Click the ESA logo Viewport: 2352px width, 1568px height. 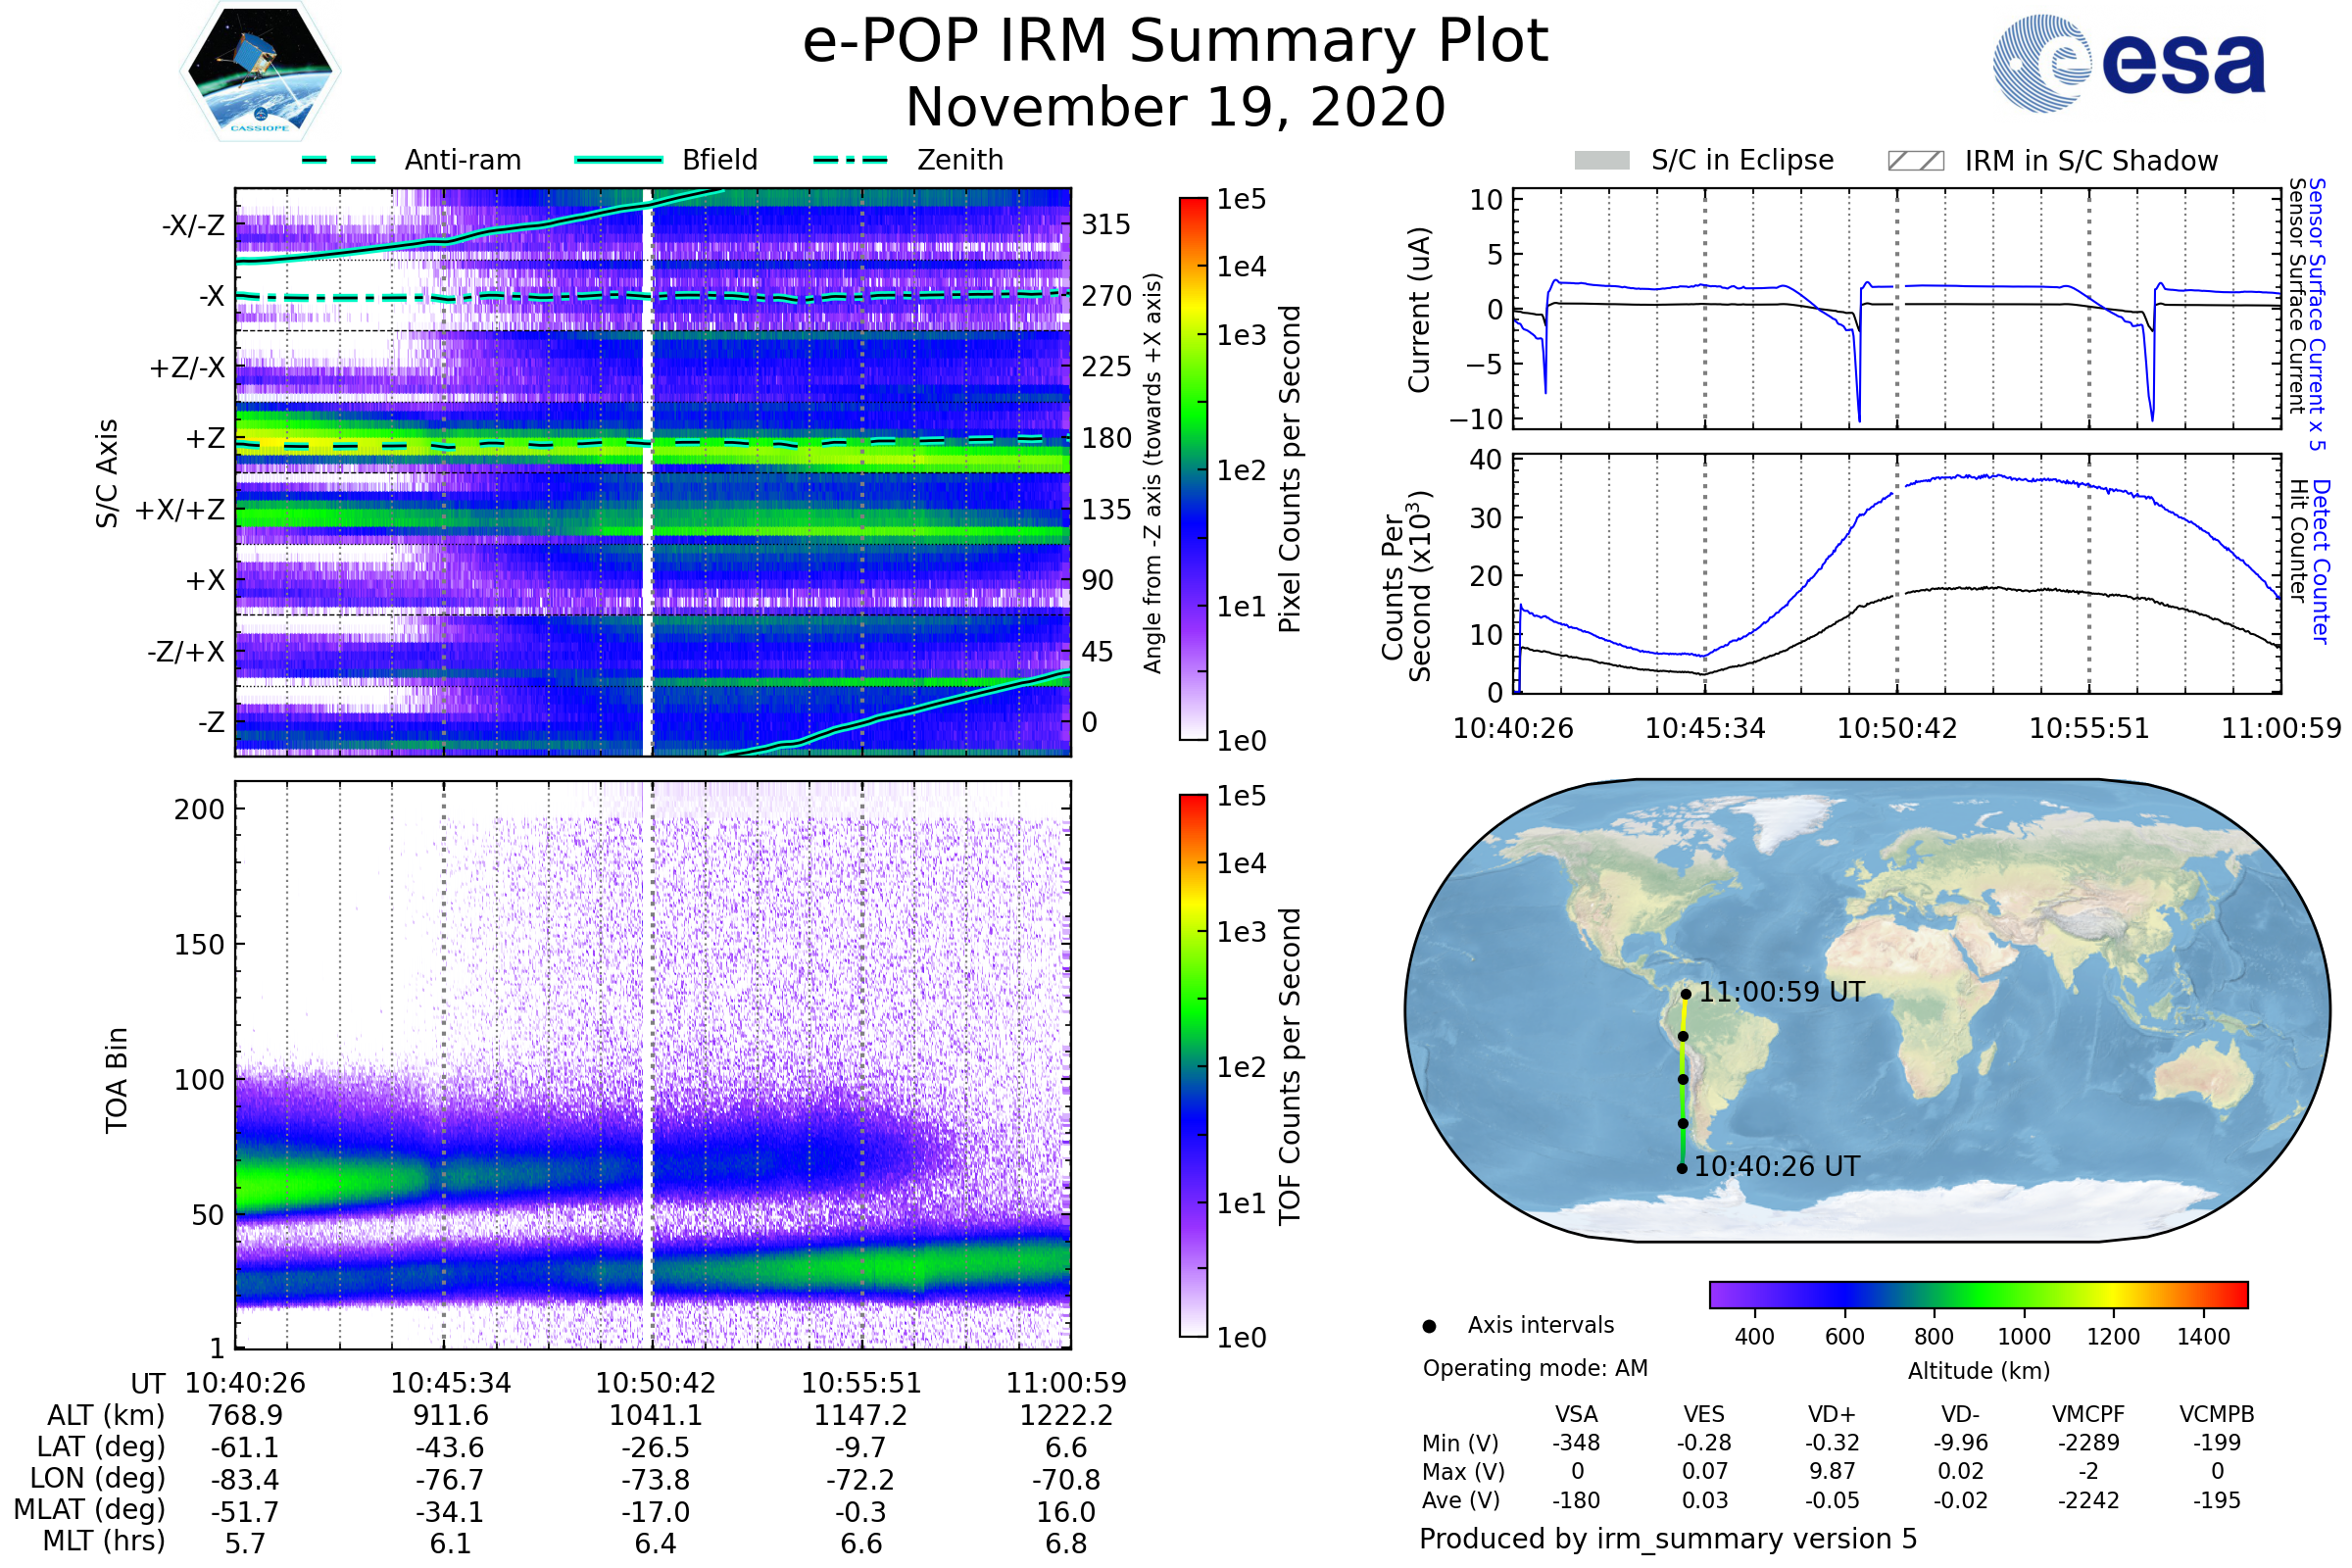(x=2128, y=63)
